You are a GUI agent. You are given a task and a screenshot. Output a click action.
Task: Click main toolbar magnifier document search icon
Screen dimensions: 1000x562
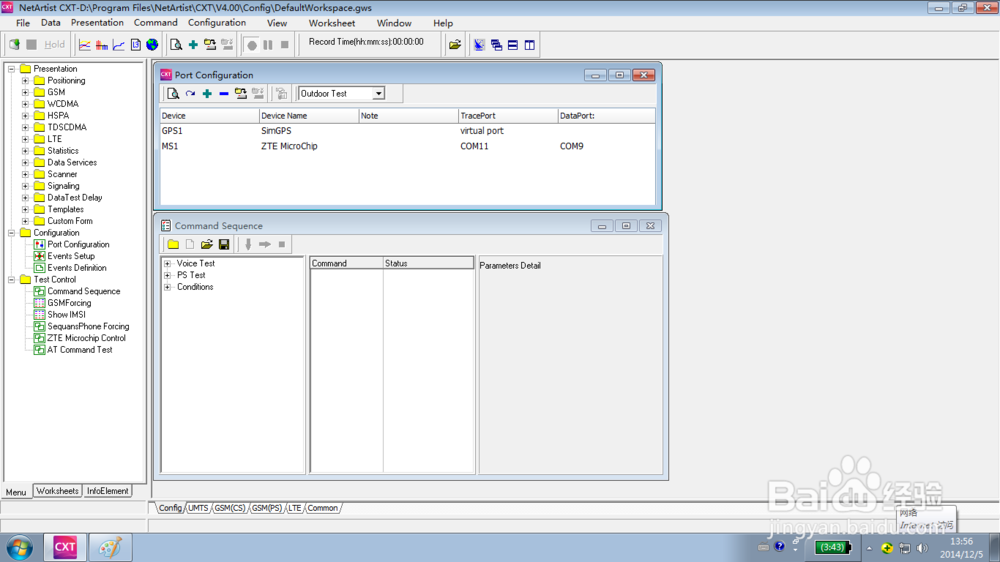[x=175, y=45]
